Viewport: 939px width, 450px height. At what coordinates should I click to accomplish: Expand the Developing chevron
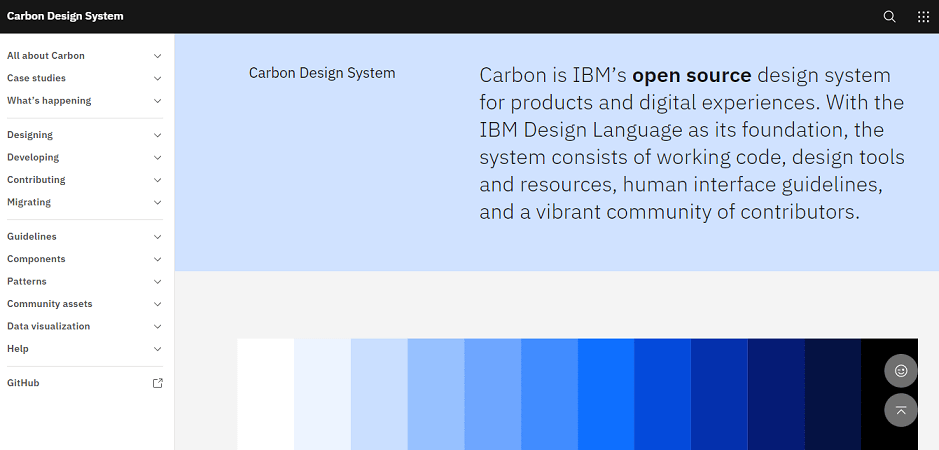click(x=157, y=158)
